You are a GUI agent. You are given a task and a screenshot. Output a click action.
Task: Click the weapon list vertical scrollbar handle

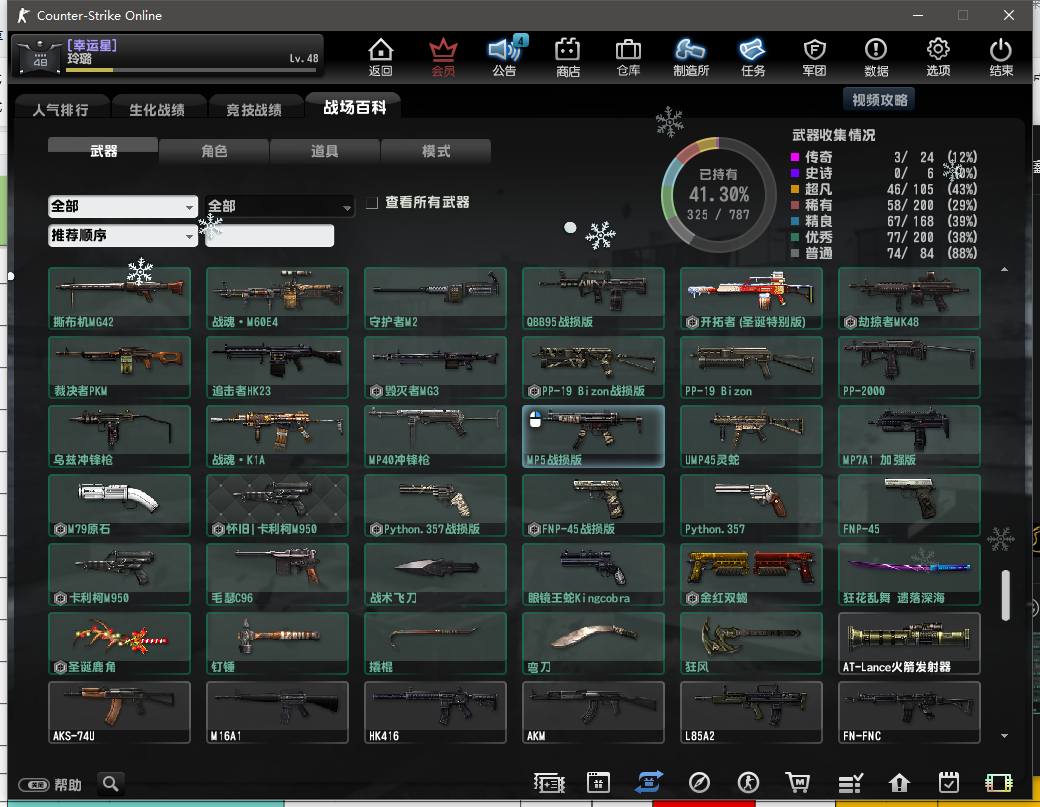(1005, 594)
